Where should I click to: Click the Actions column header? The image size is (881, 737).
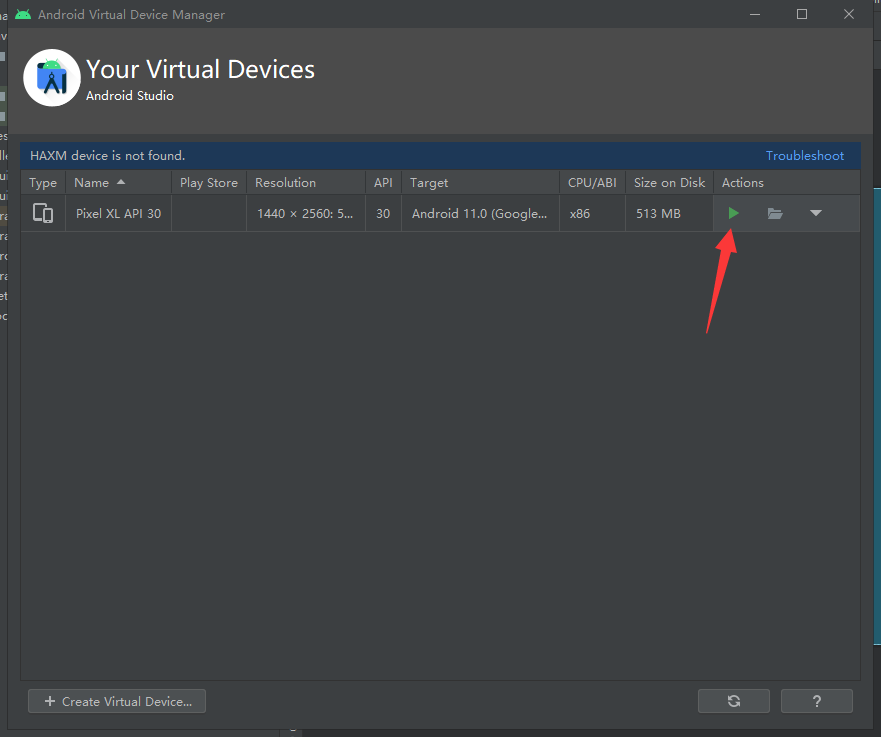coord(787,183)
